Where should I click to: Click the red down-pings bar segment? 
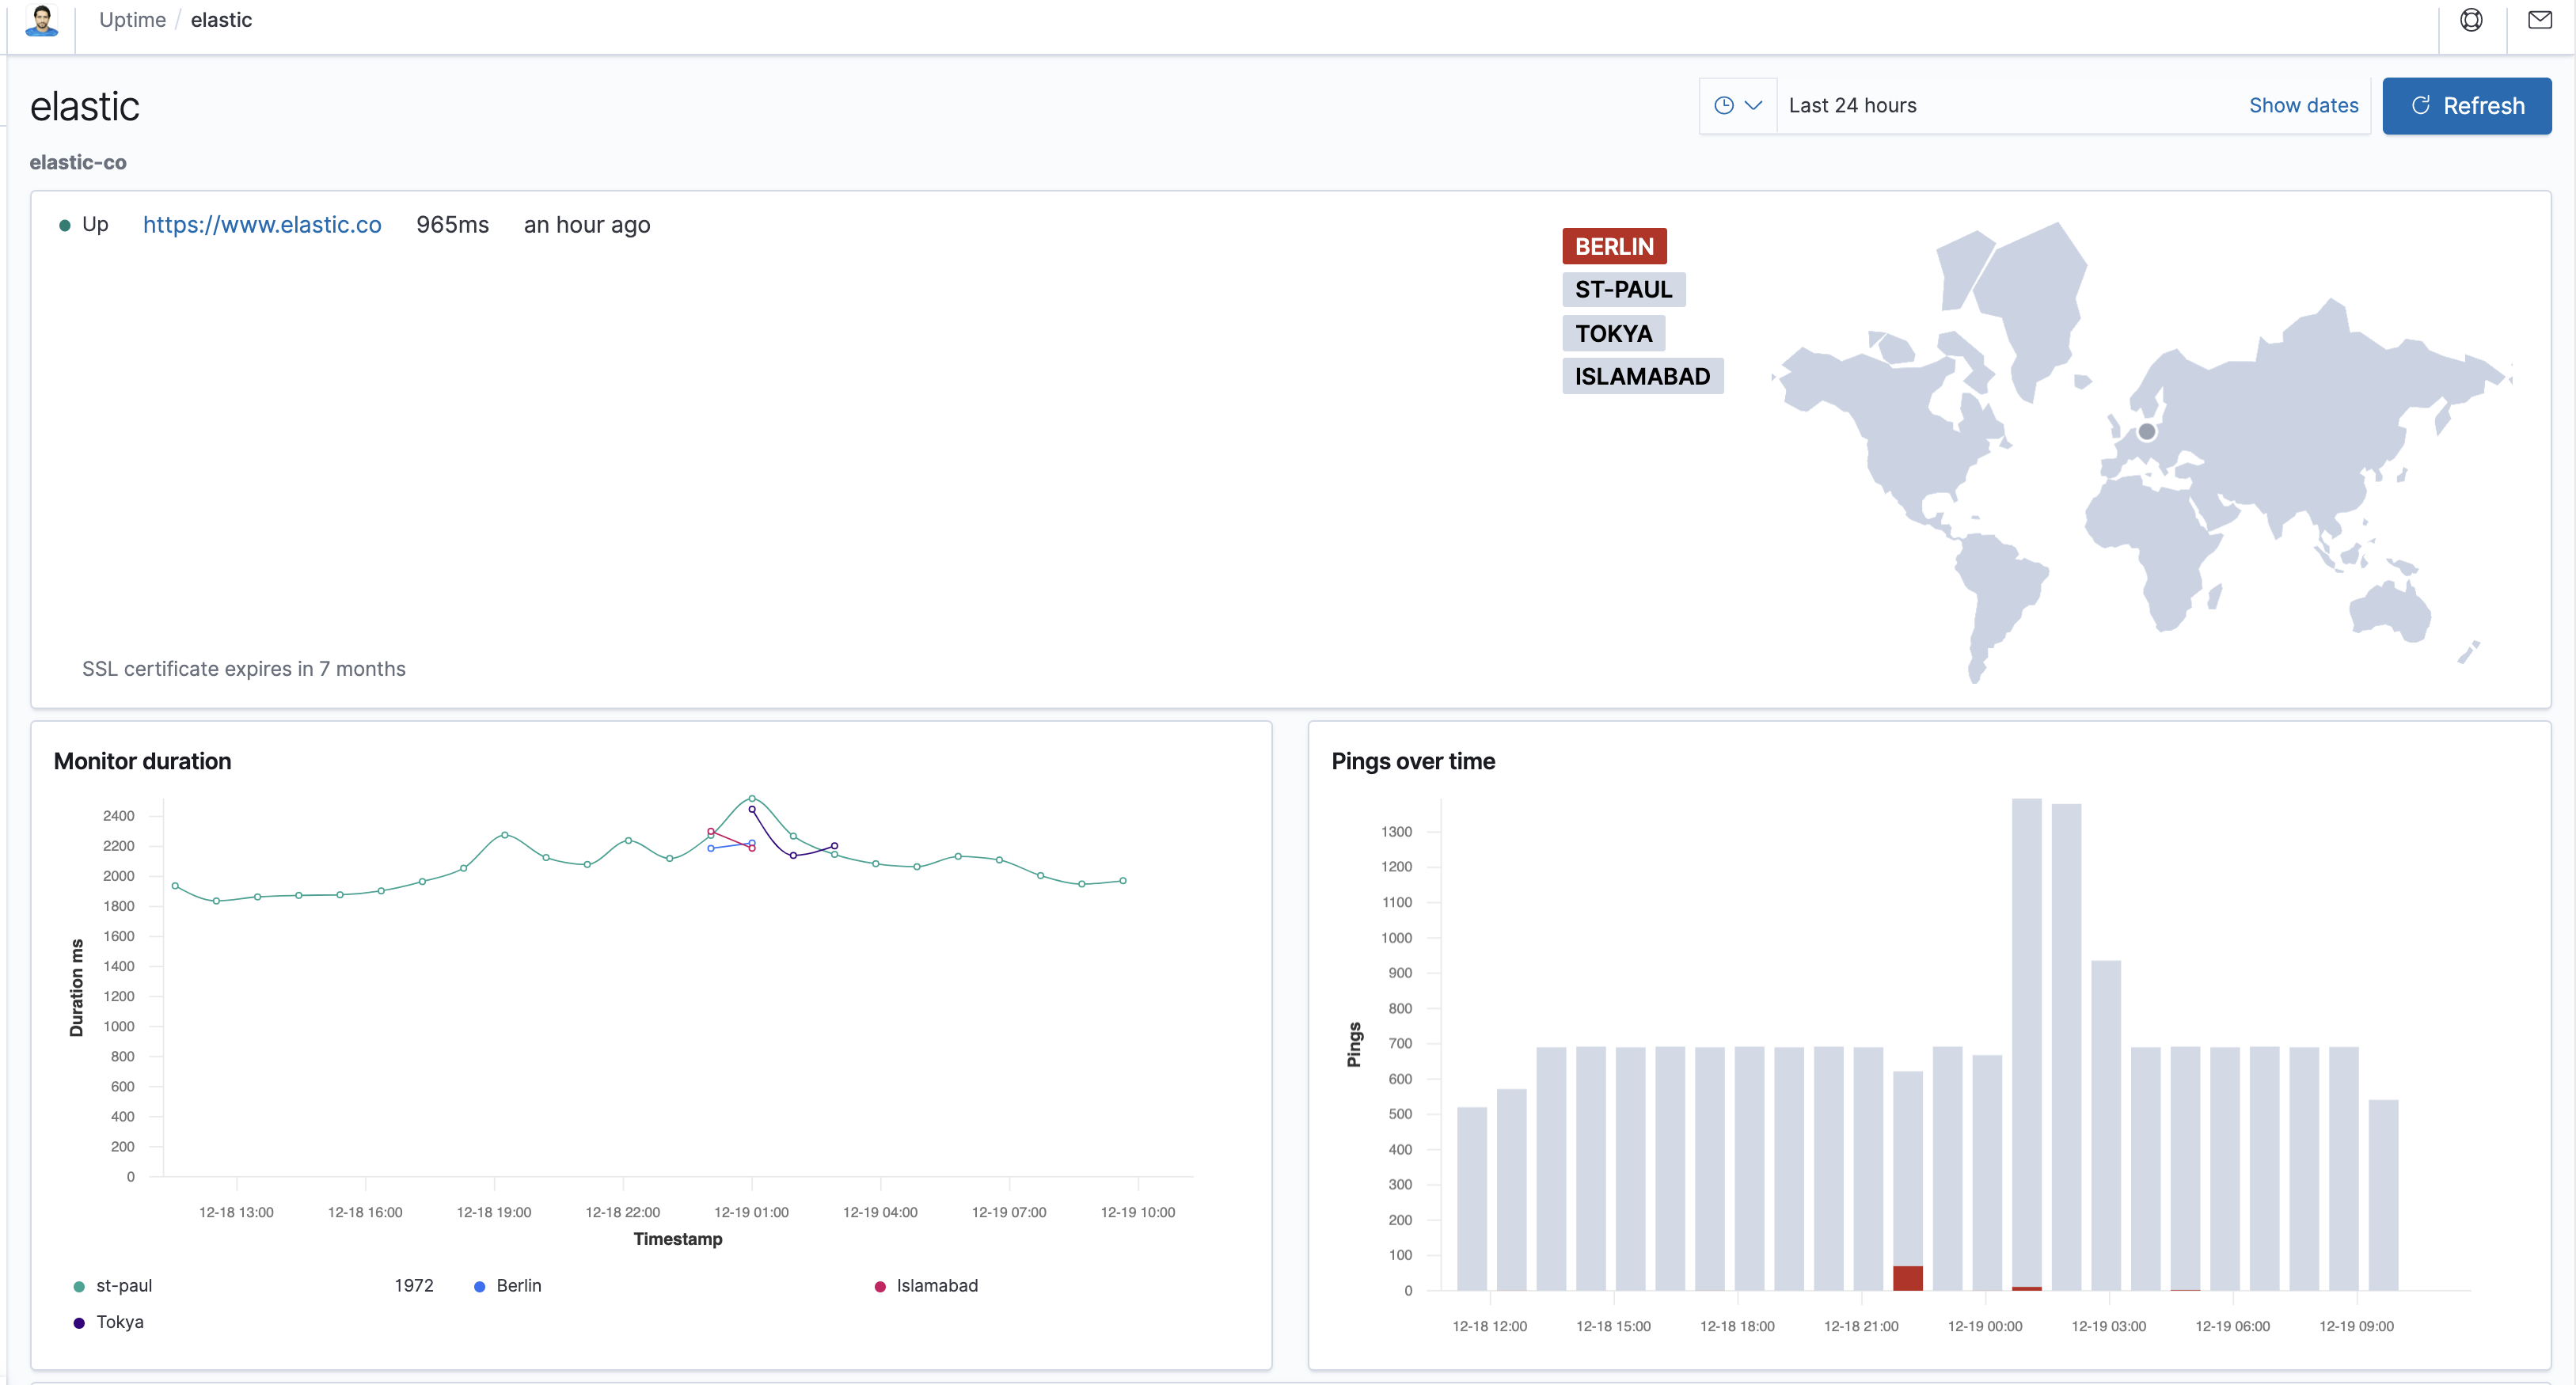pos(1907,1278)
